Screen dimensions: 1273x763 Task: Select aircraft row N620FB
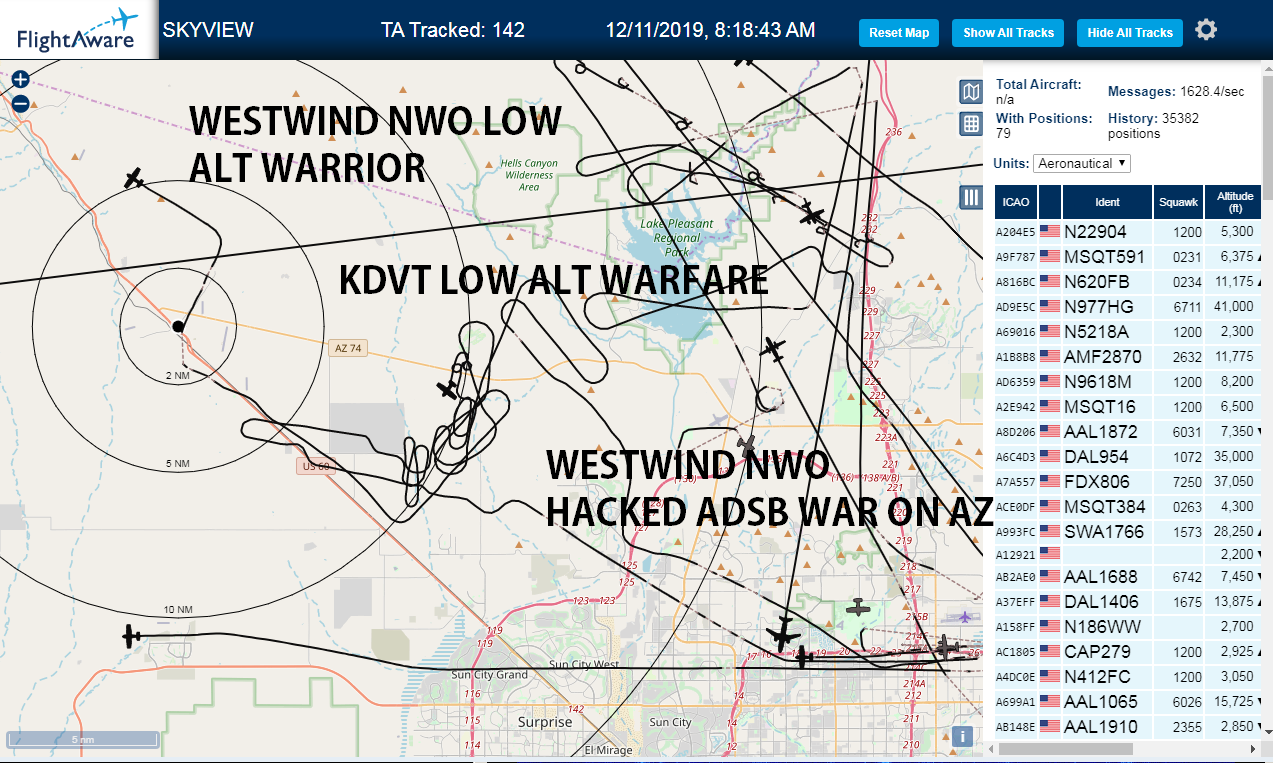coord(1129,282)
